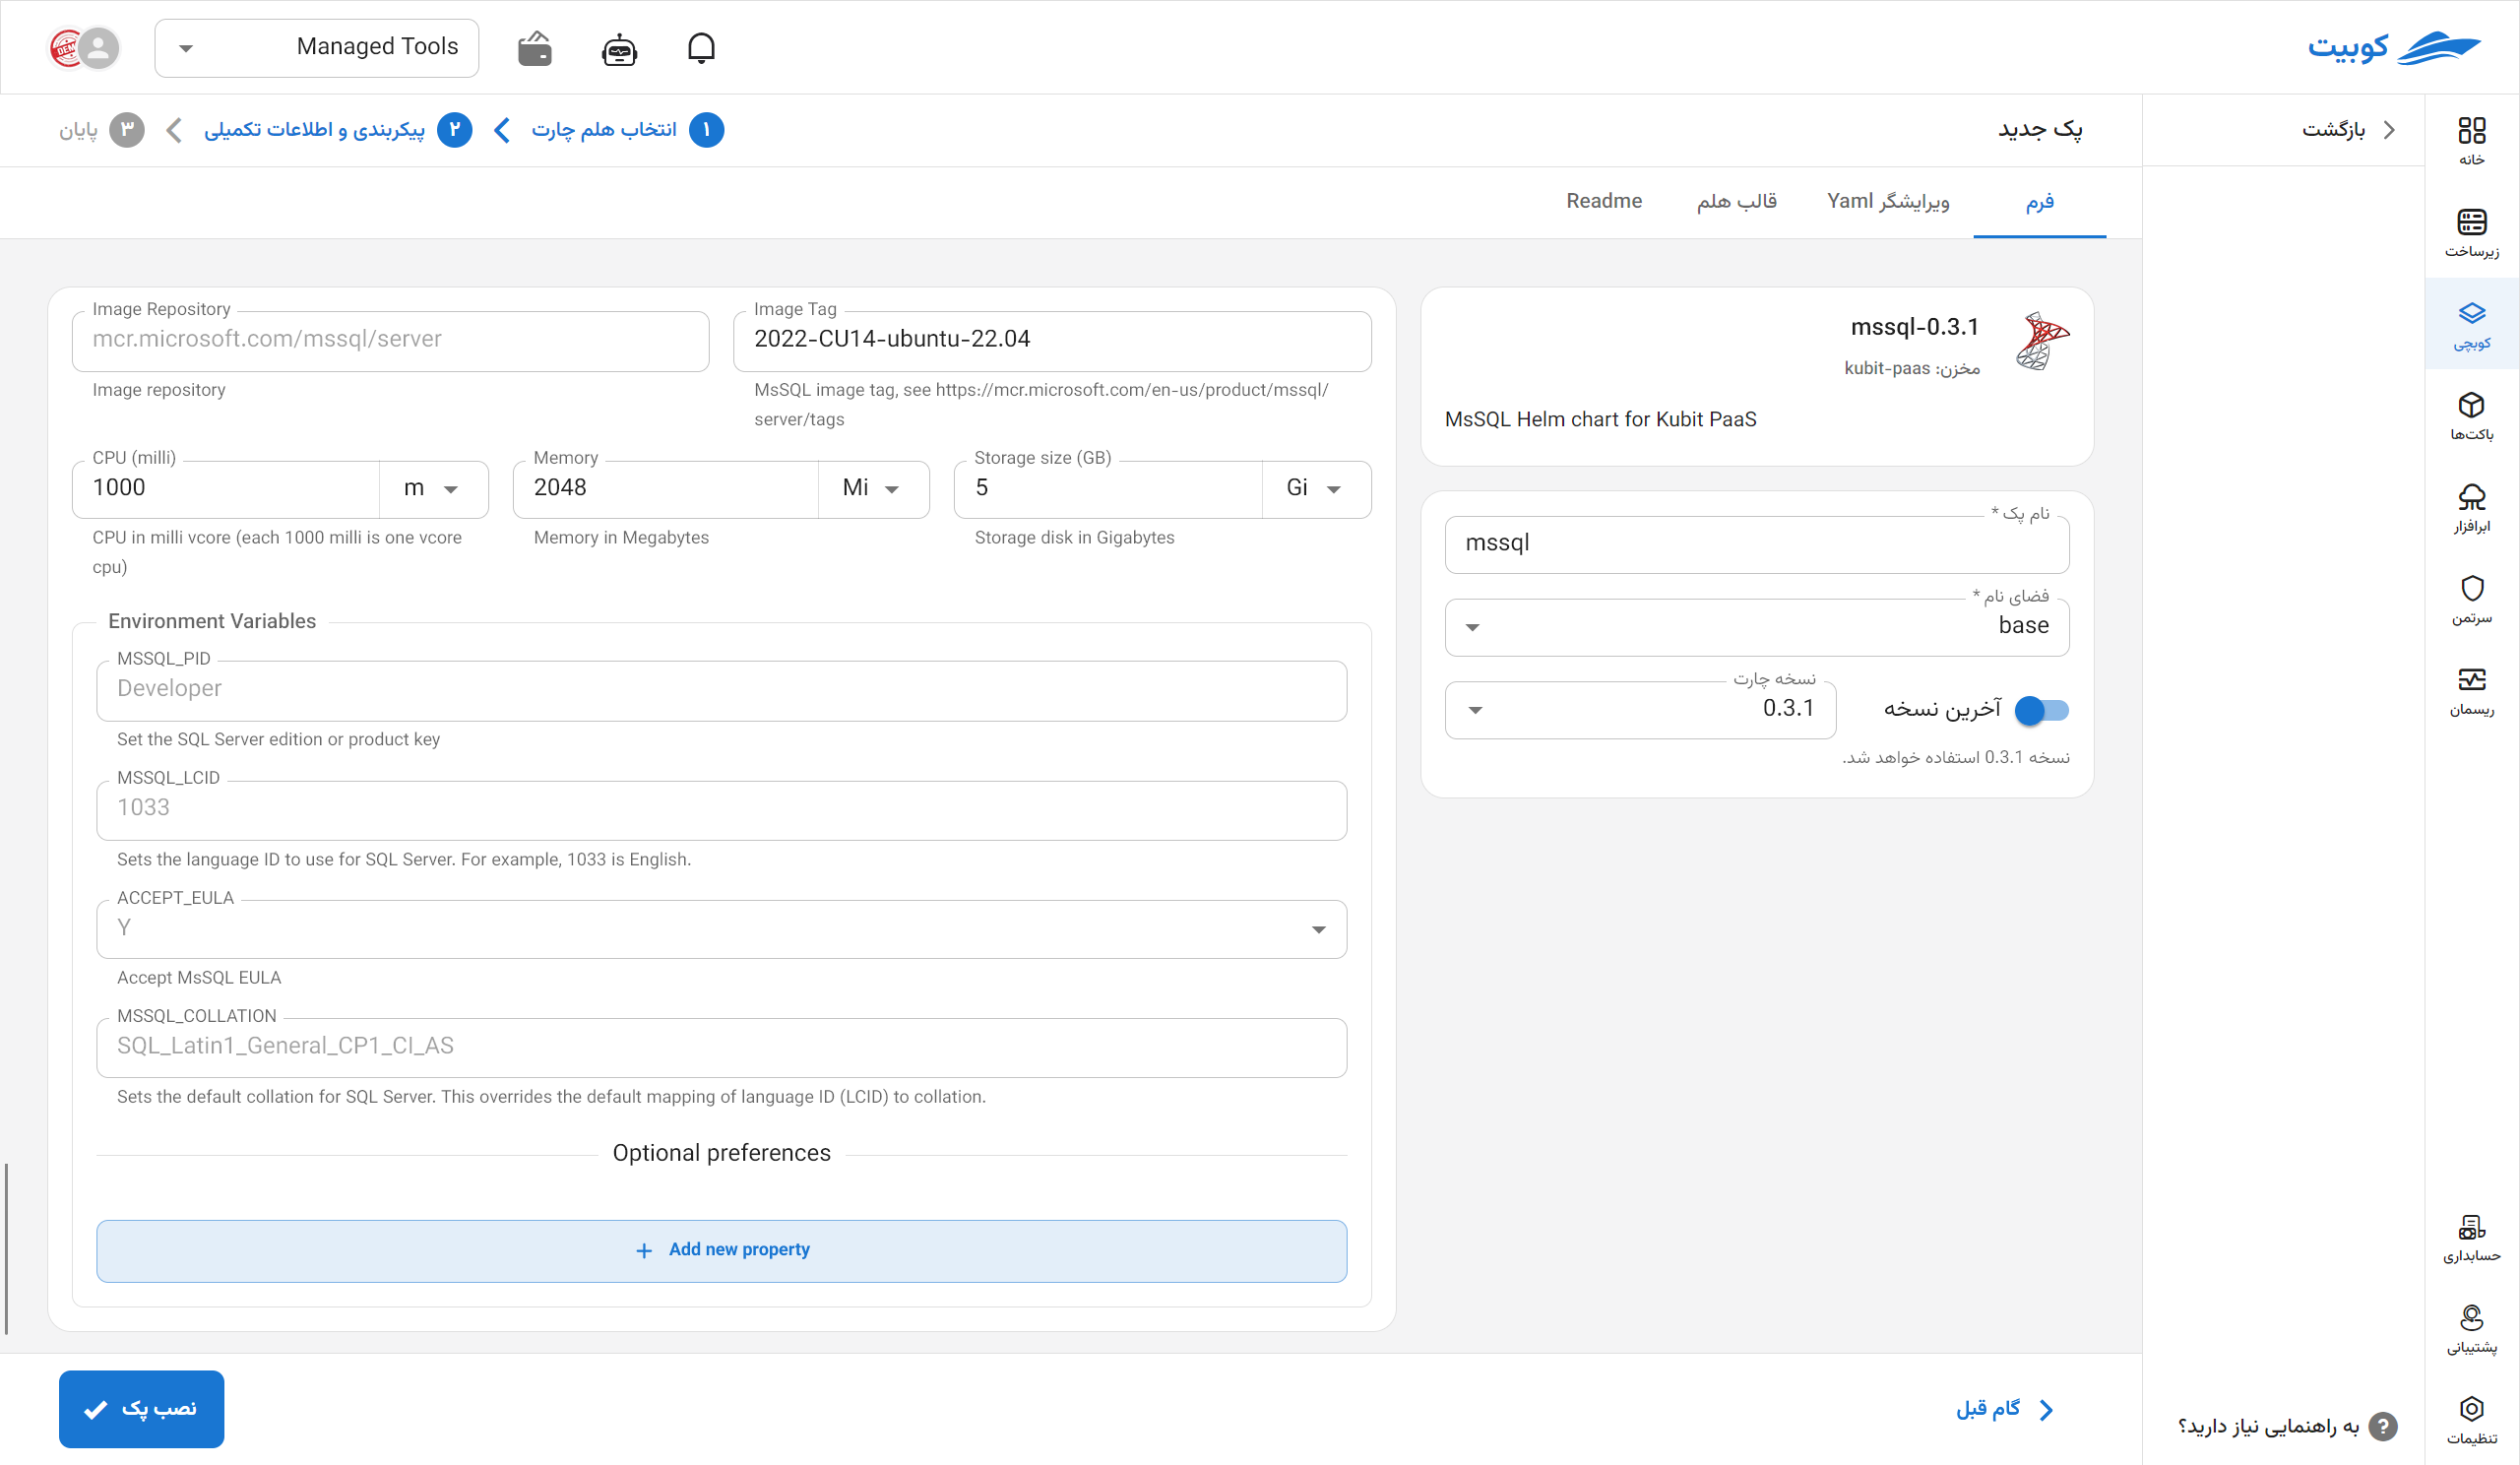Viewport: 2520px width, 1465px height.
Task: Open notifications bell
Action: click(701, 48)
